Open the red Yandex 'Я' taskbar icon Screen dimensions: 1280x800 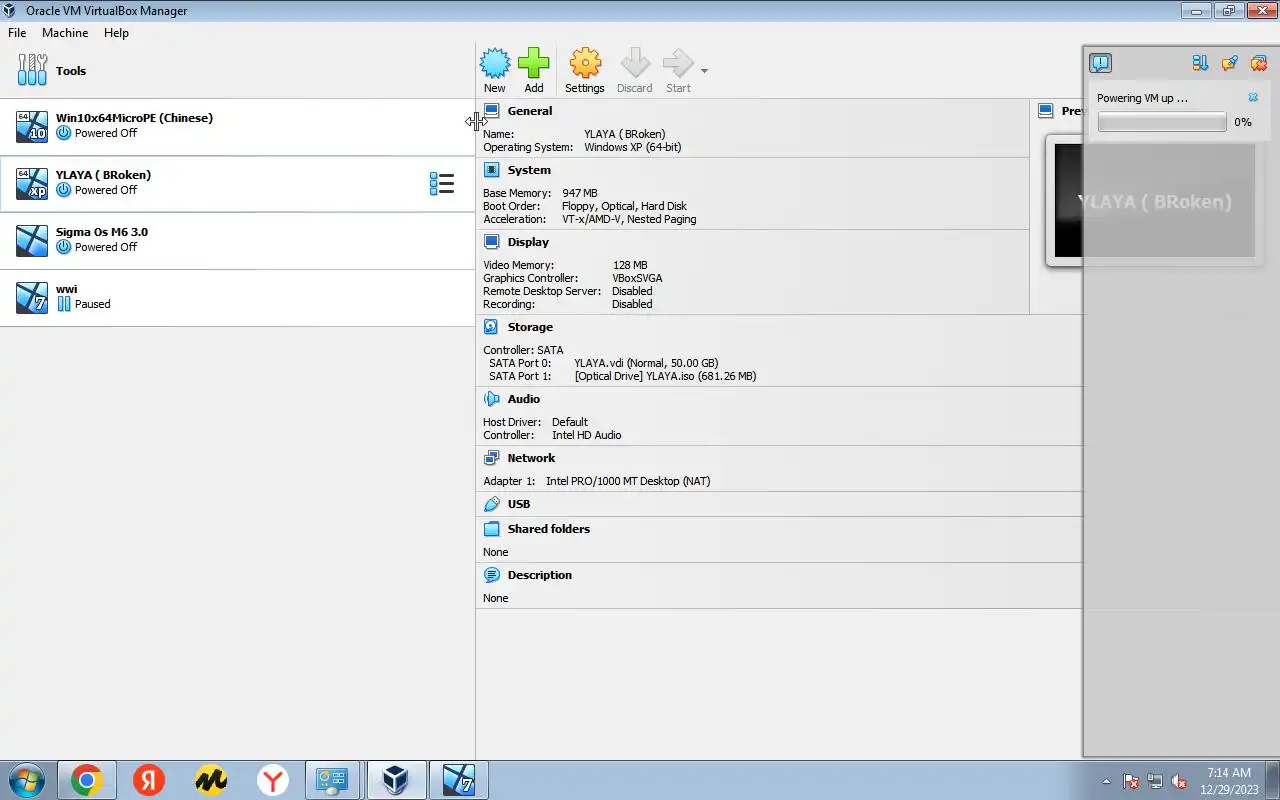point(149,780)
